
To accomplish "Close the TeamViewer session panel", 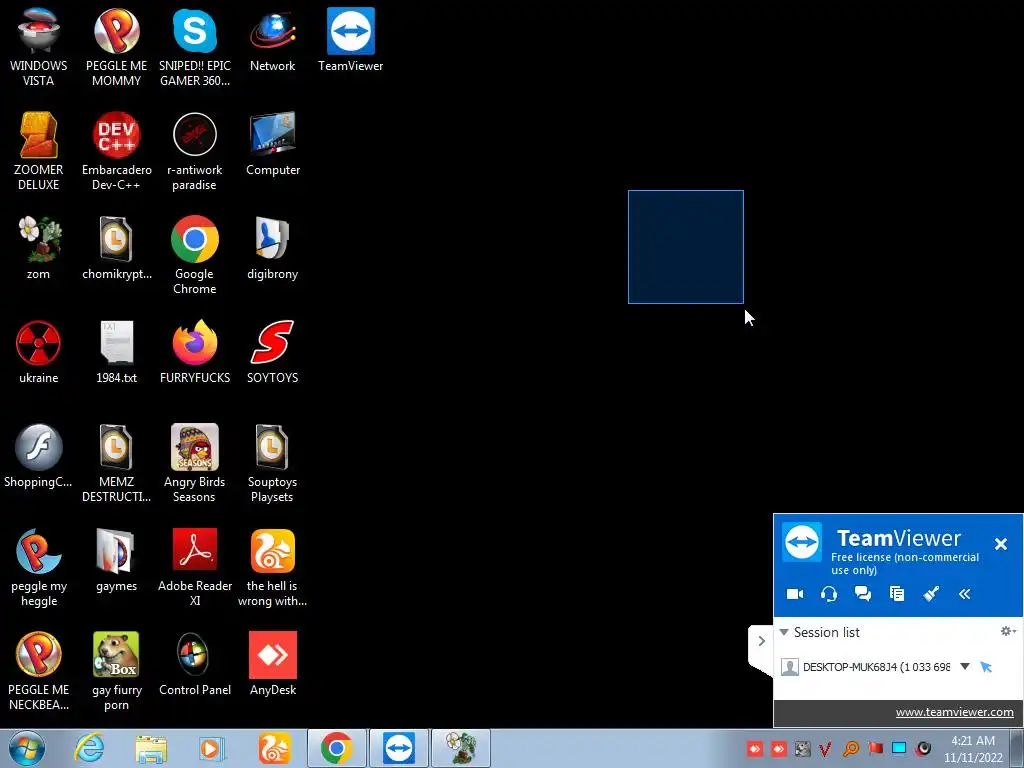I will 1000,544.
